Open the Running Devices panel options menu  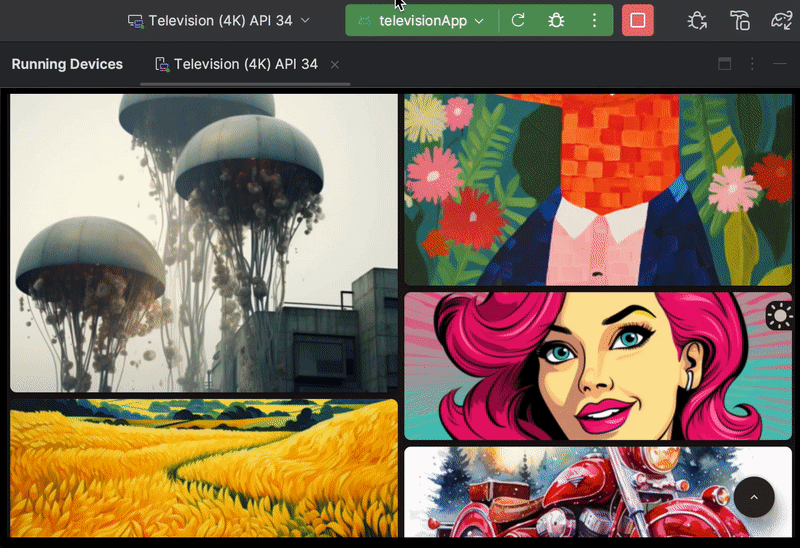click(x=752, y=64)
